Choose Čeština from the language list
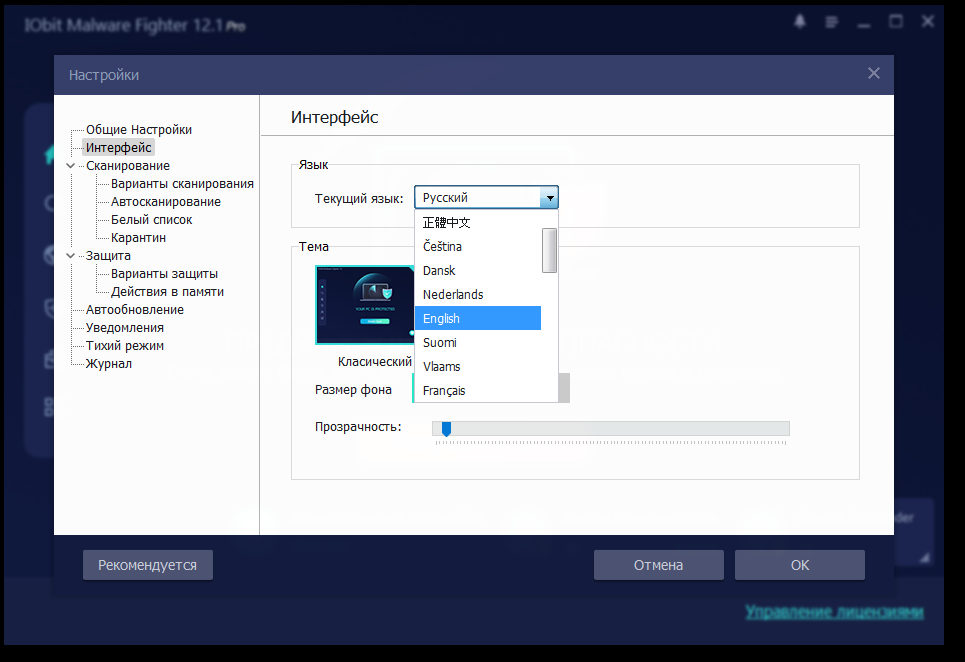The image size is (965, 662). (478, 246)
